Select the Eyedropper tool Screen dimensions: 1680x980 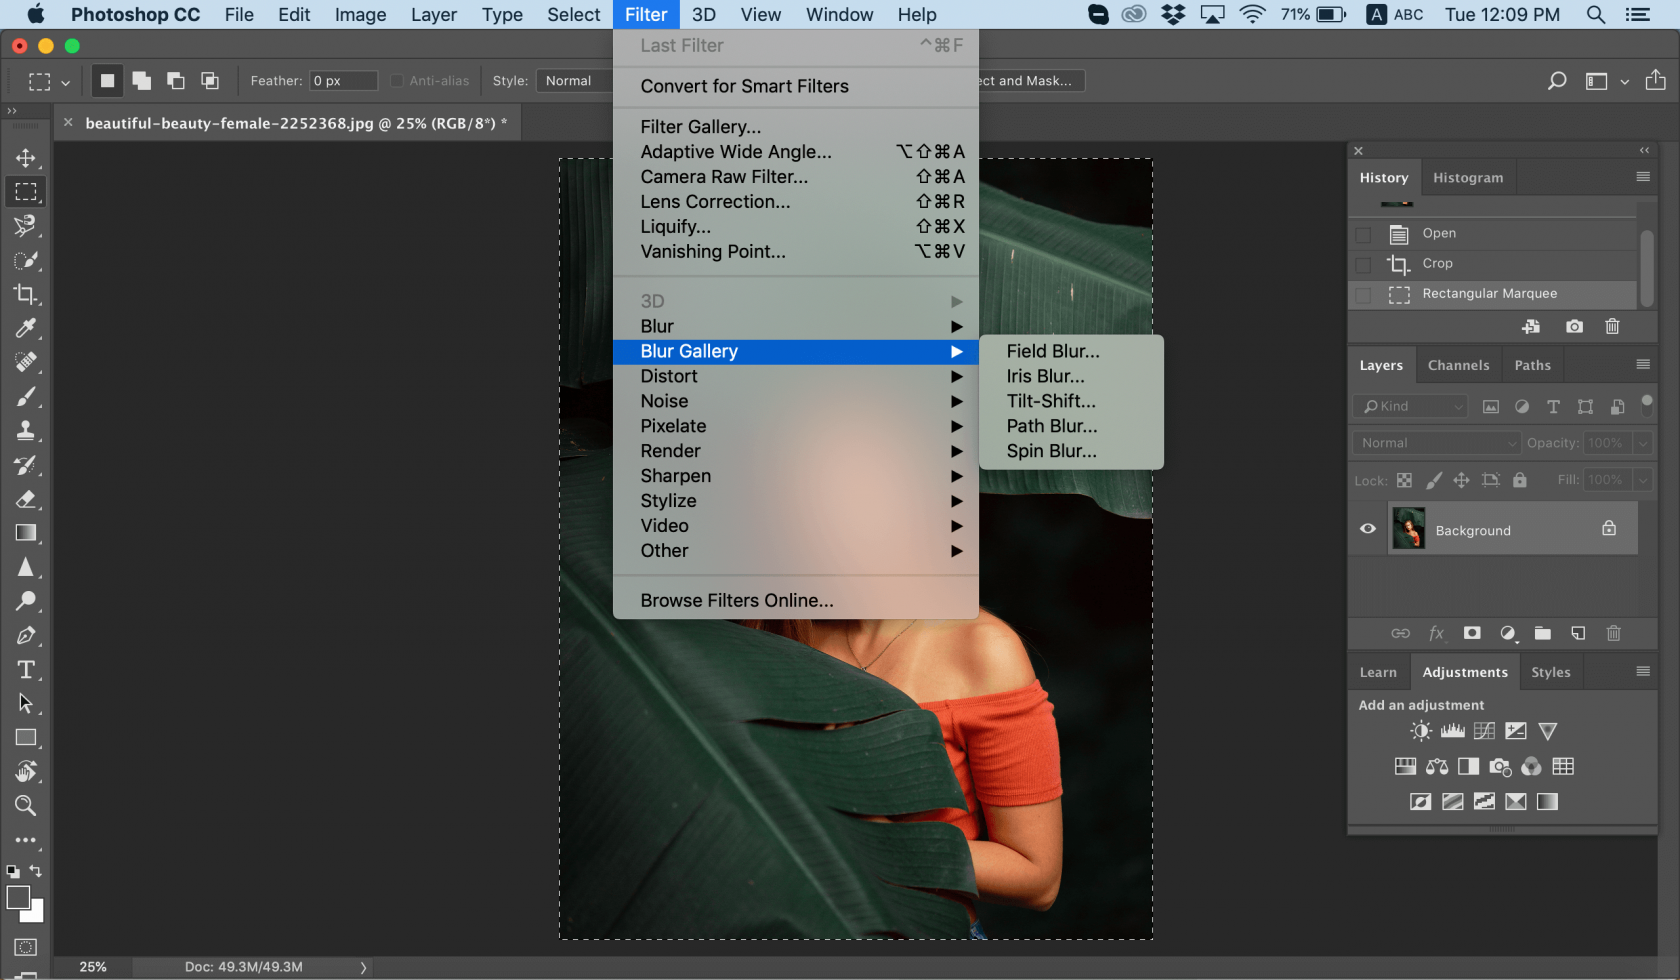[x=26, y=328]
